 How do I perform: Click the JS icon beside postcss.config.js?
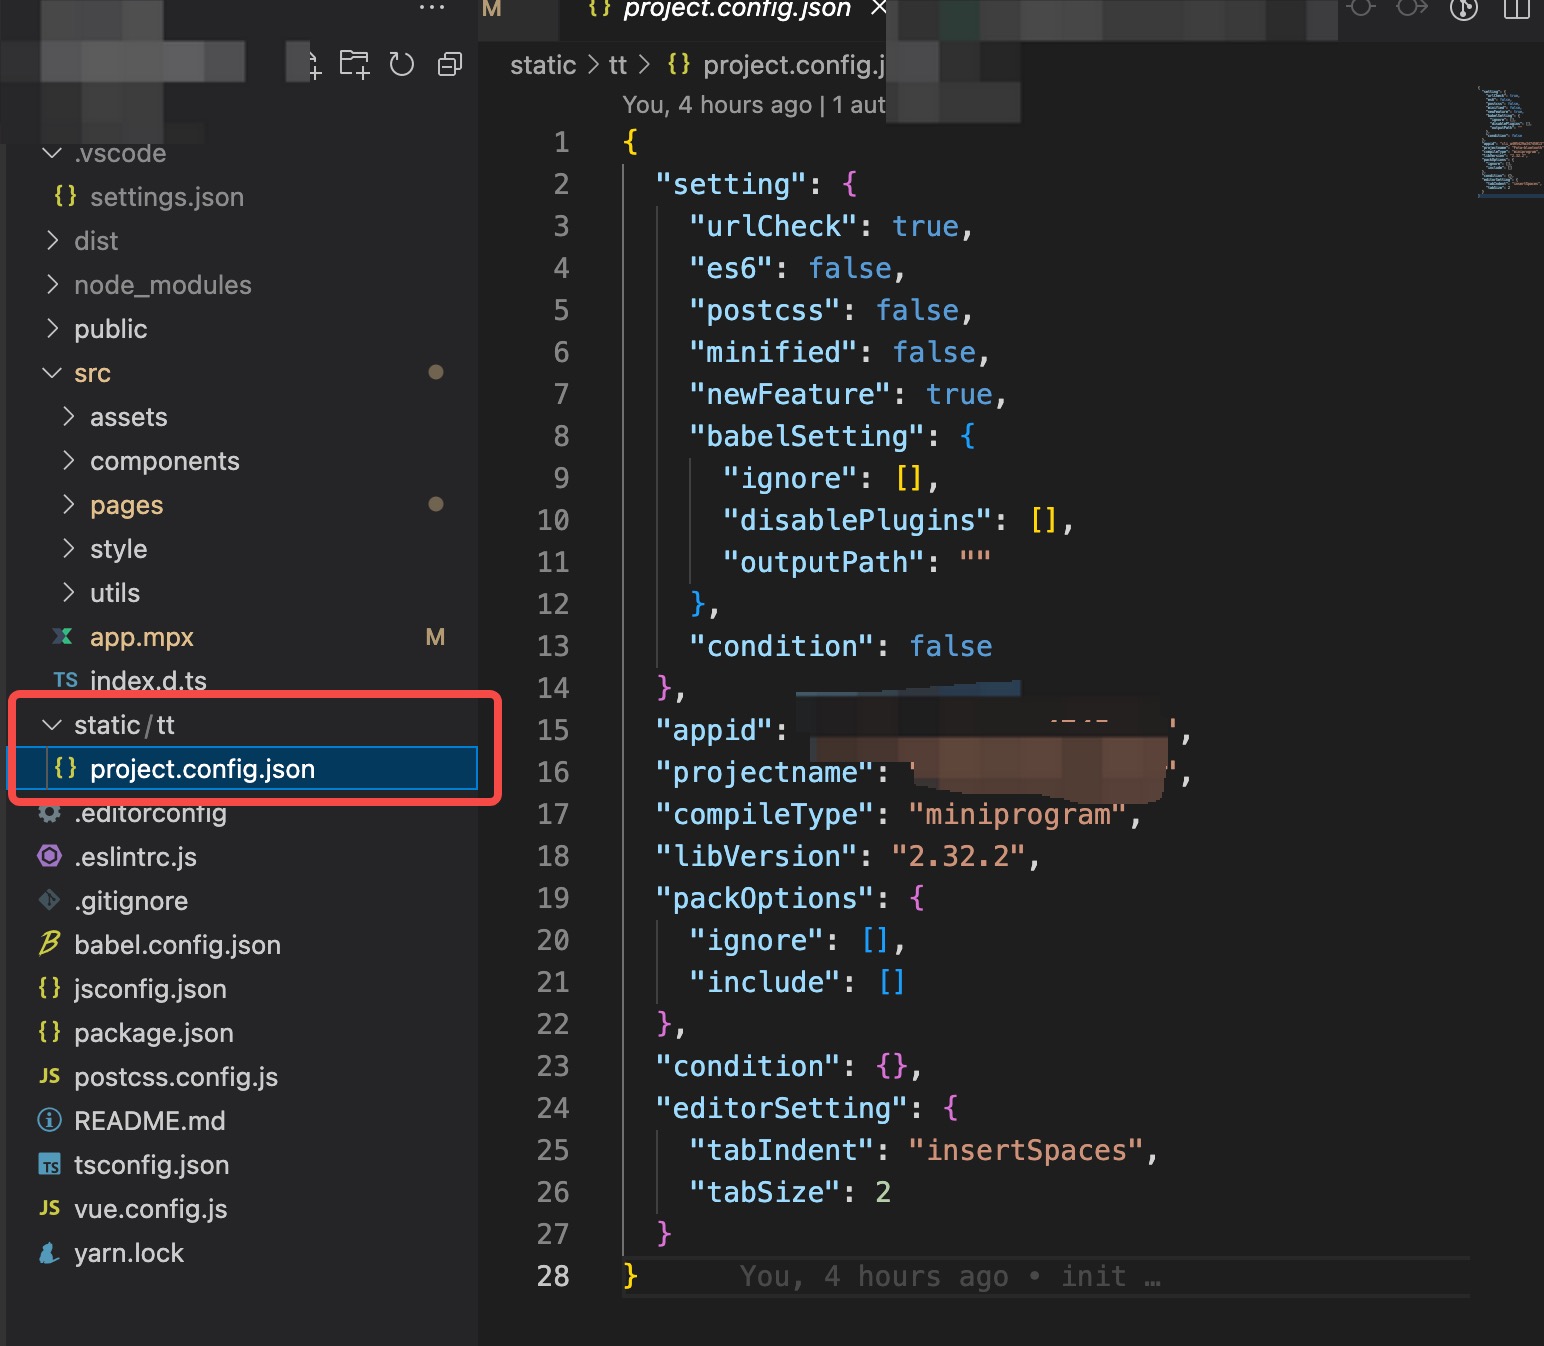tap(49, 1076)
